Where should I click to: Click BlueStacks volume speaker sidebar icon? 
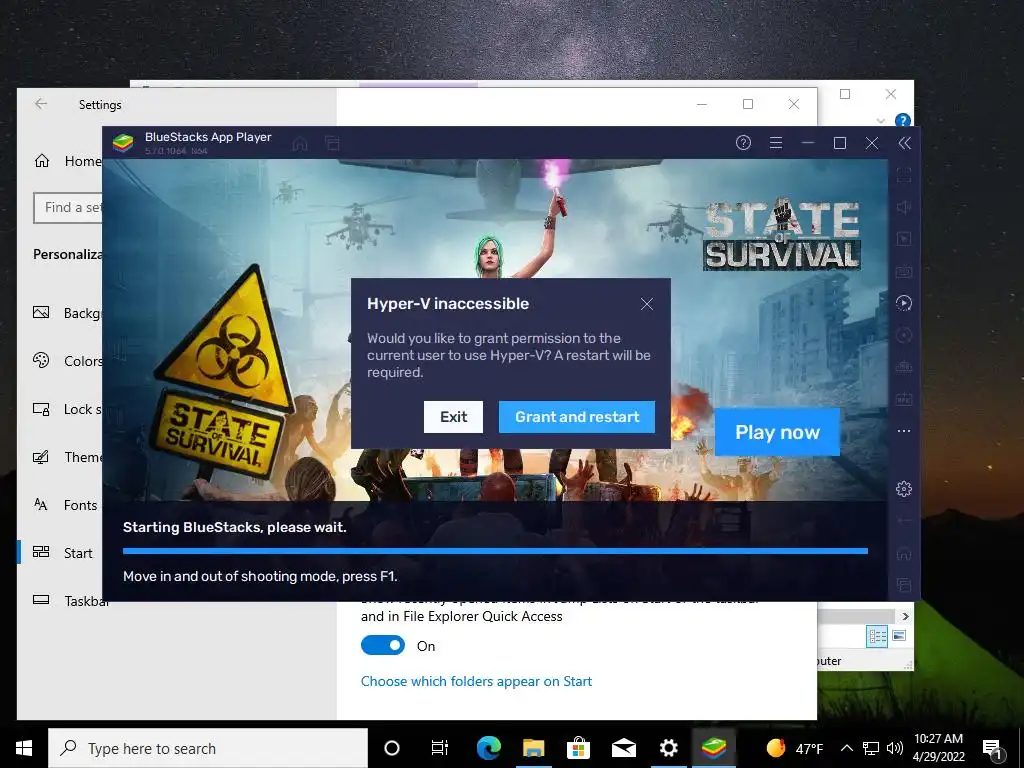(x=904, y=207)
